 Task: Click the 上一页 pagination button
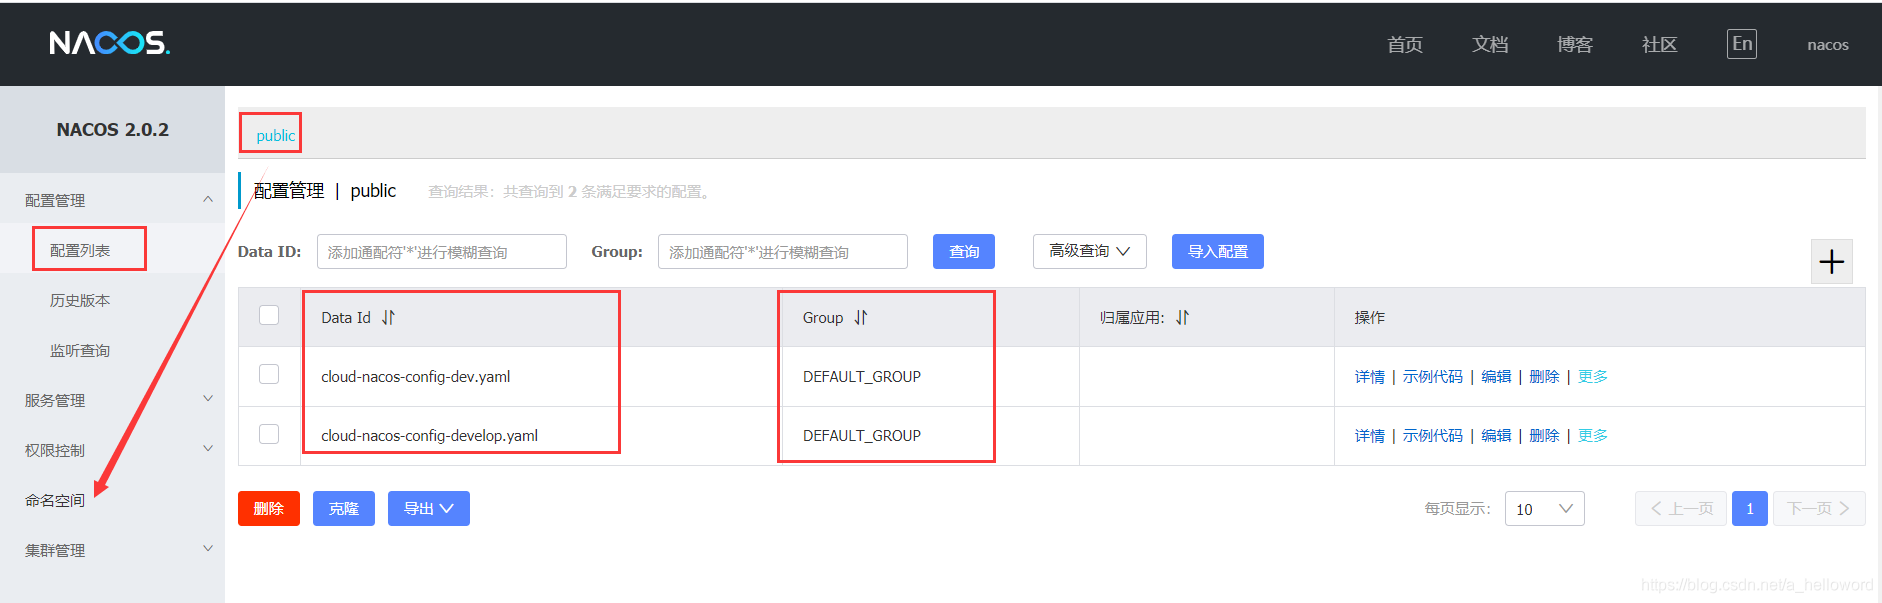tap(1681, 509)
